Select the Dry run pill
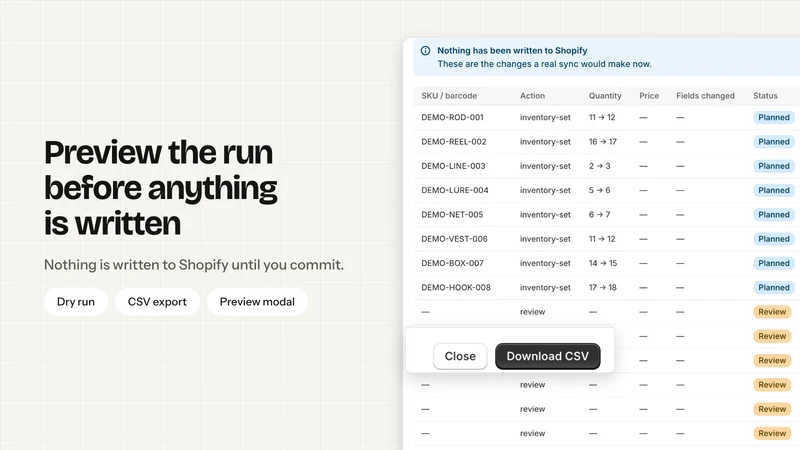The width and height of the screenshot is (800, 450). pyautogui.click(x=76, y=302)
